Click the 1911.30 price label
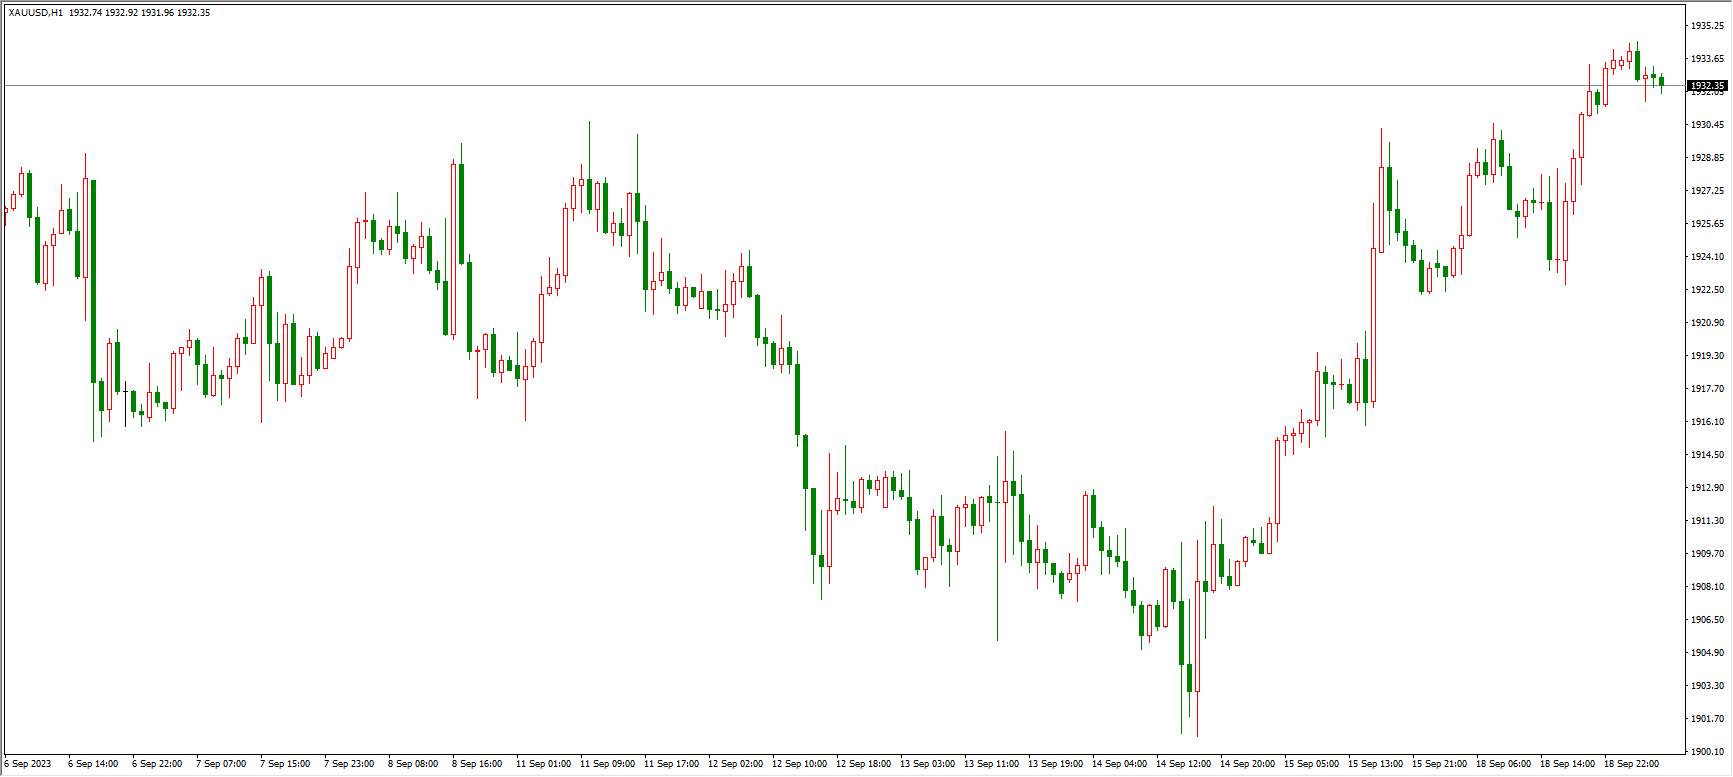 point(1707,521)
